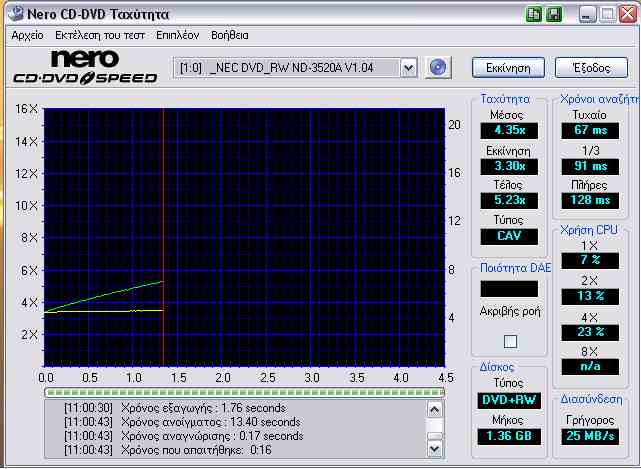This screenshot has width=641, height=469.
Task: Click the disc type DVD+RW value
Action: point(509,400)
